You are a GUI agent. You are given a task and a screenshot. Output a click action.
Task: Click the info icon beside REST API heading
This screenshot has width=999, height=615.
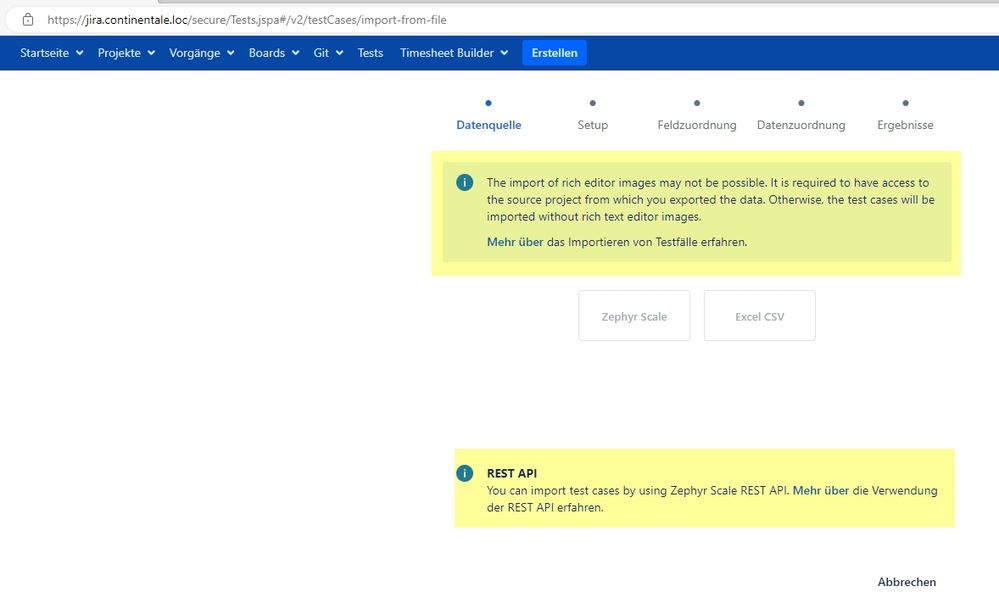[464, 474]
